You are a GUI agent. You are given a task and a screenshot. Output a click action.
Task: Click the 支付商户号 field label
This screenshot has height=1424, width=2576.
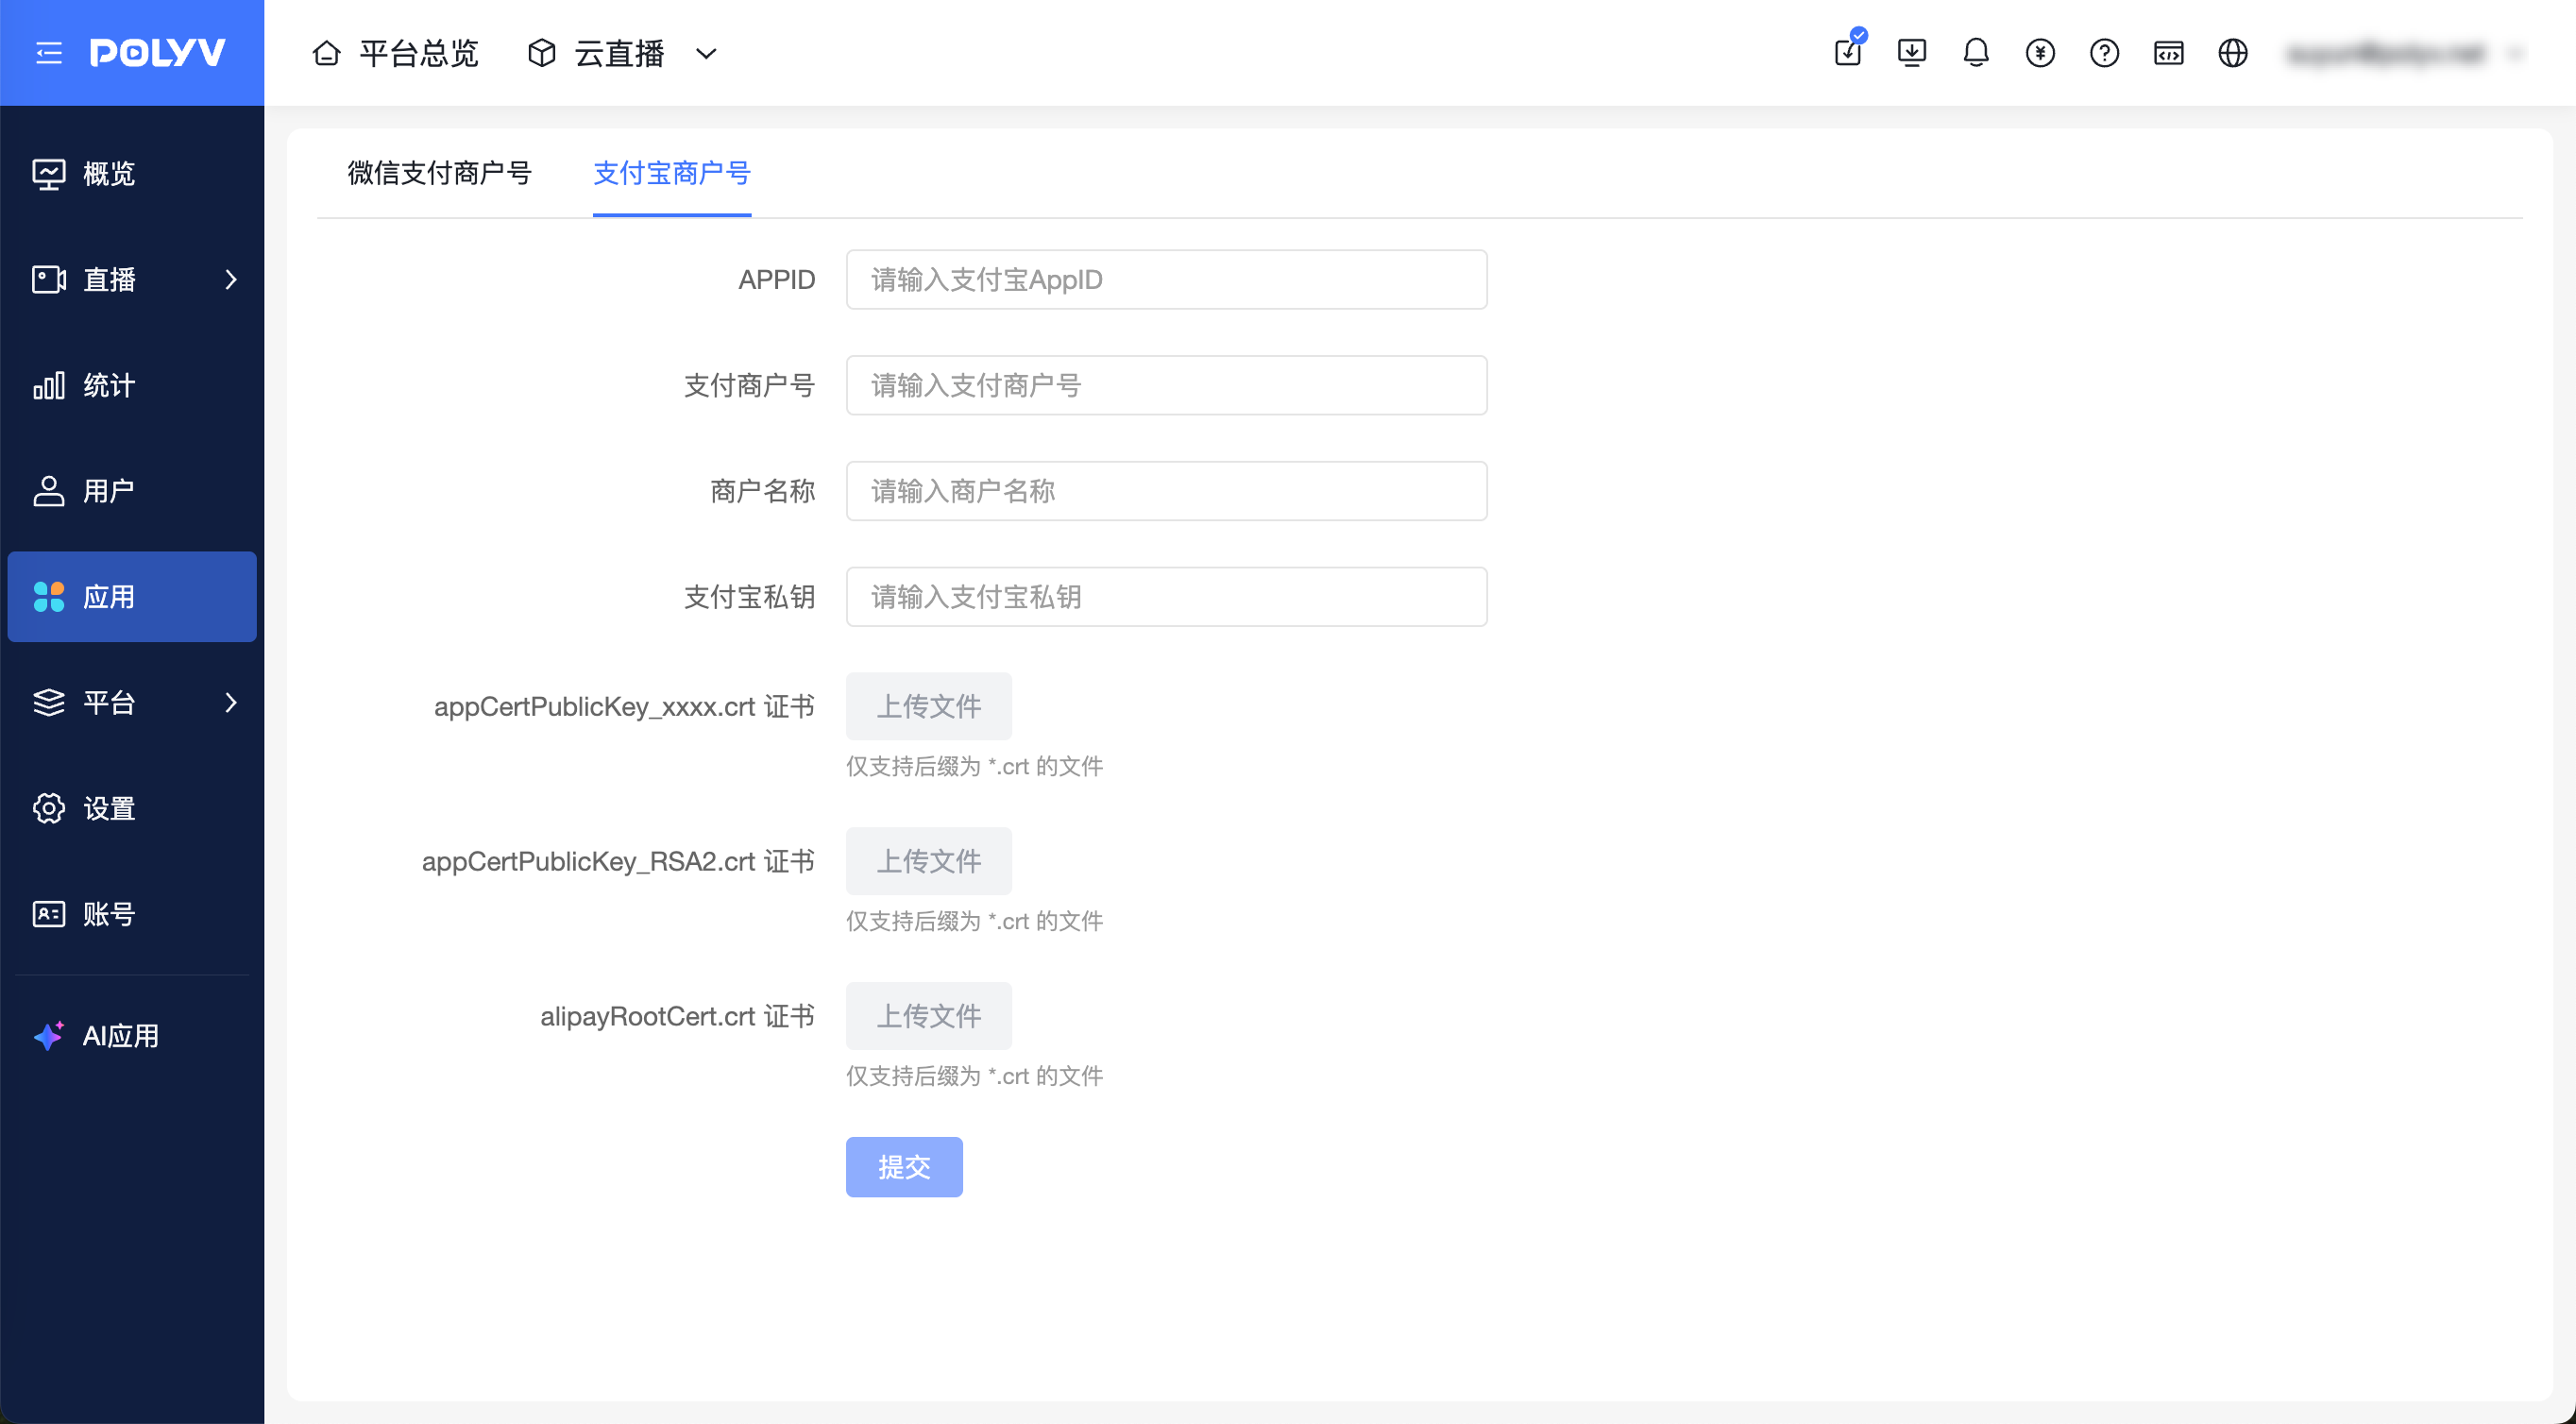[750, 386]
